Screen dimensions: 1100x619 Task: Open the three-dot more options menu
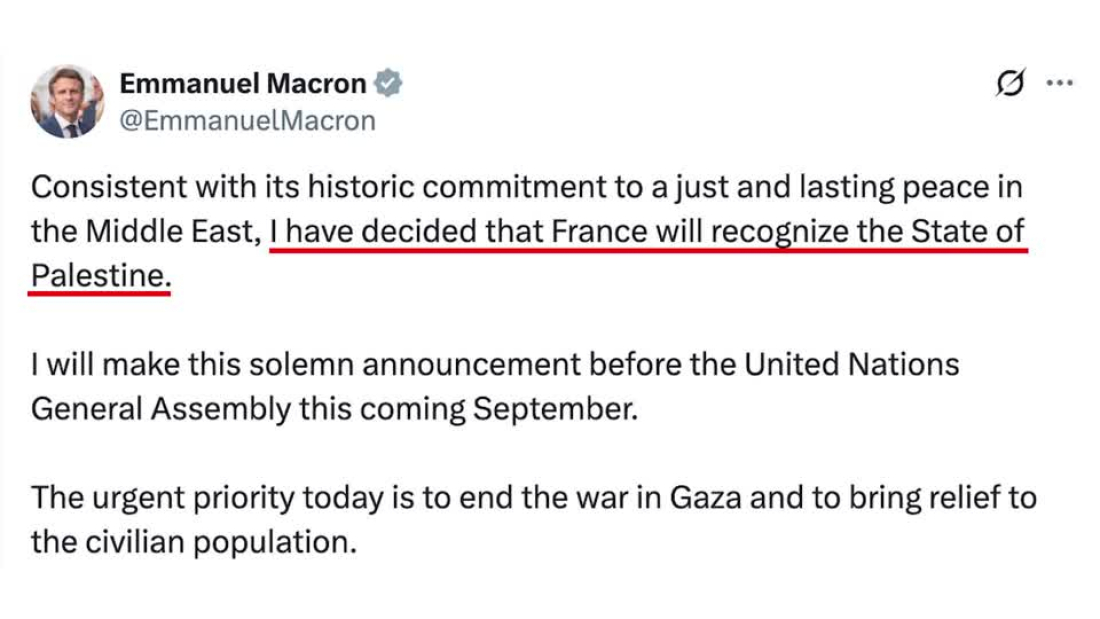(x=1059, y=83)
